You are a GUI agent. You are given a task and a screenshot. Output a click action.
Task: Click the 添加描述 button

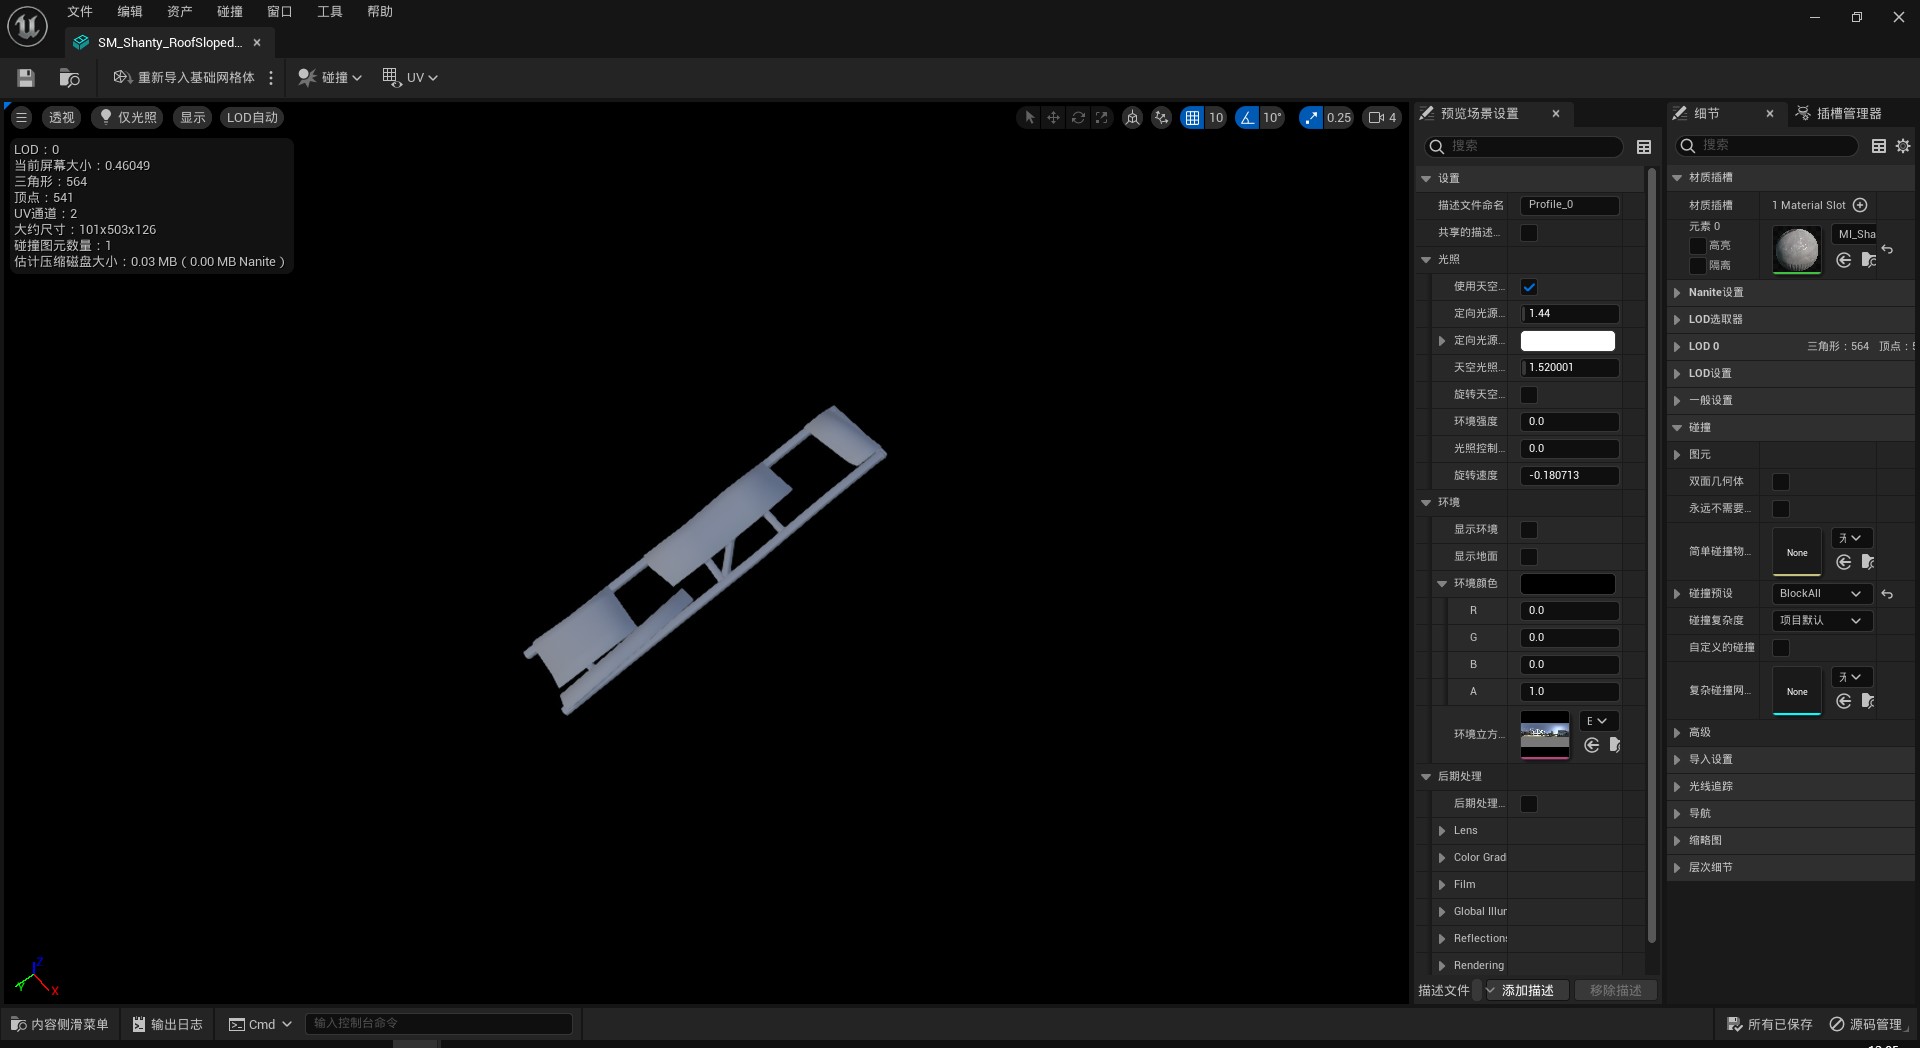(1527, 990)
